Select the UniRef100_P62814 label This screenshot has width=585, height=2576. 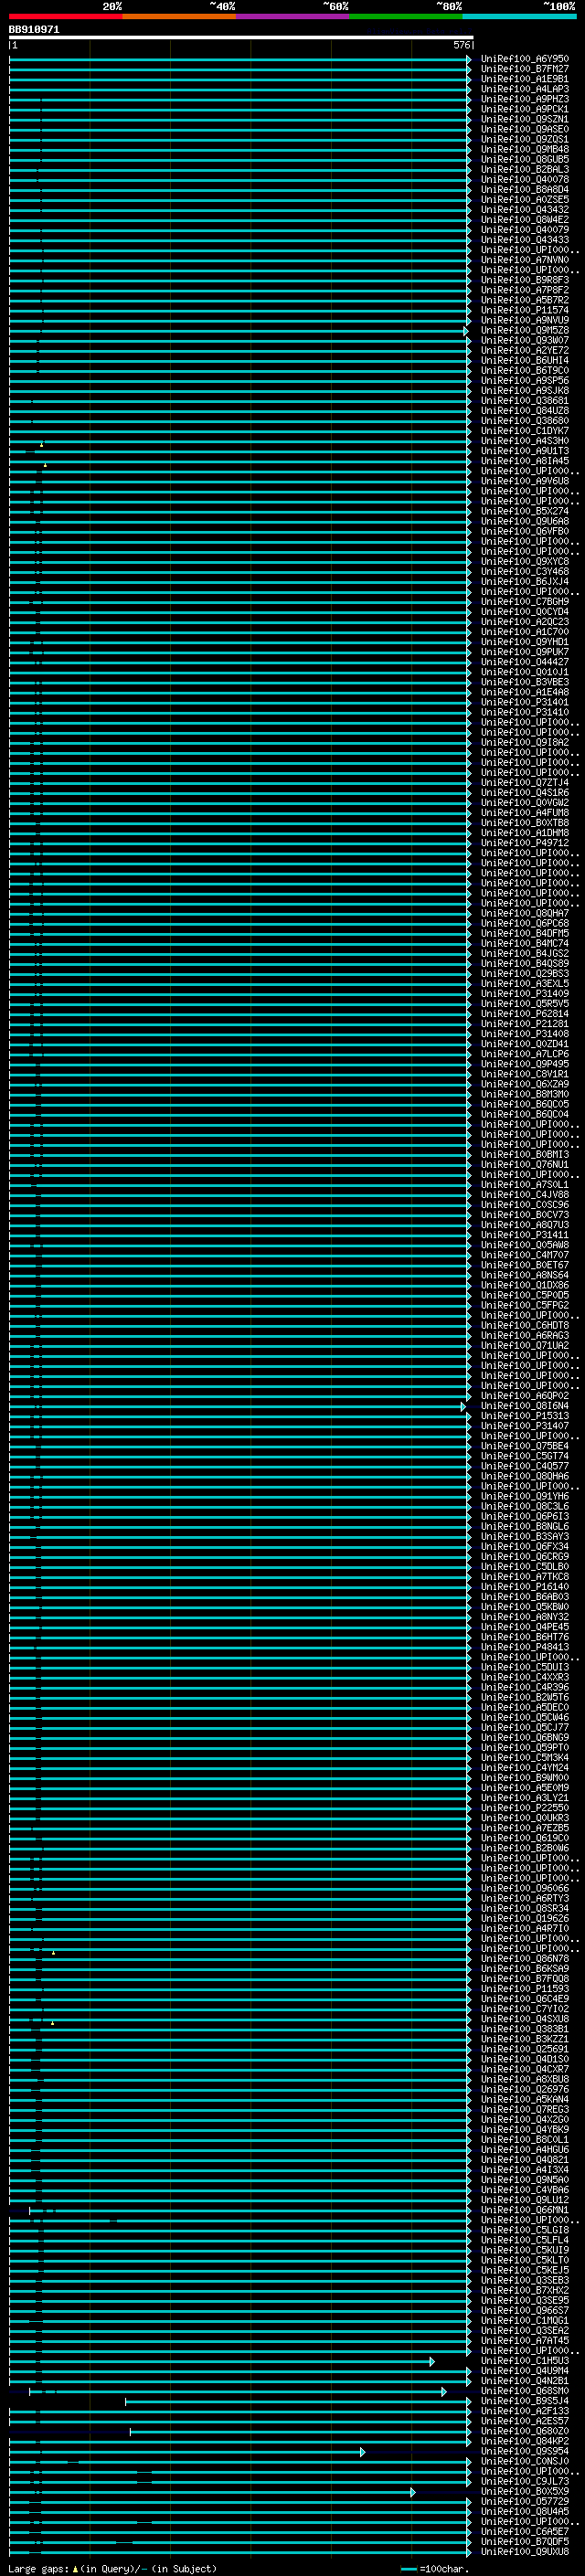(525, 1014)
